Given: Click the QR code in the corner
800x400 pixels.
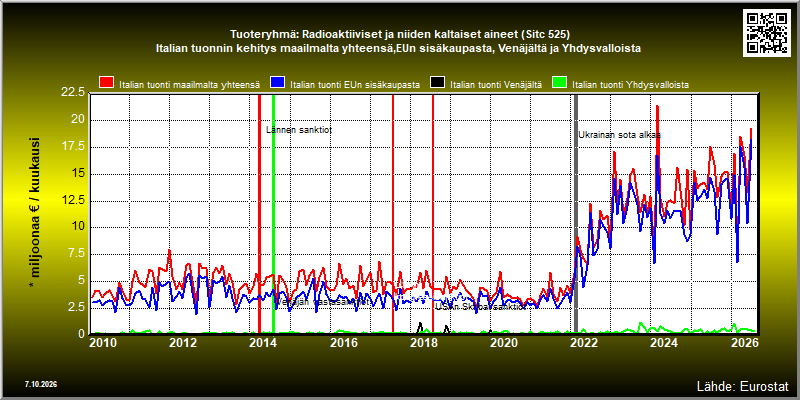Looking at the screenshot, I should (x=768, y=32).
